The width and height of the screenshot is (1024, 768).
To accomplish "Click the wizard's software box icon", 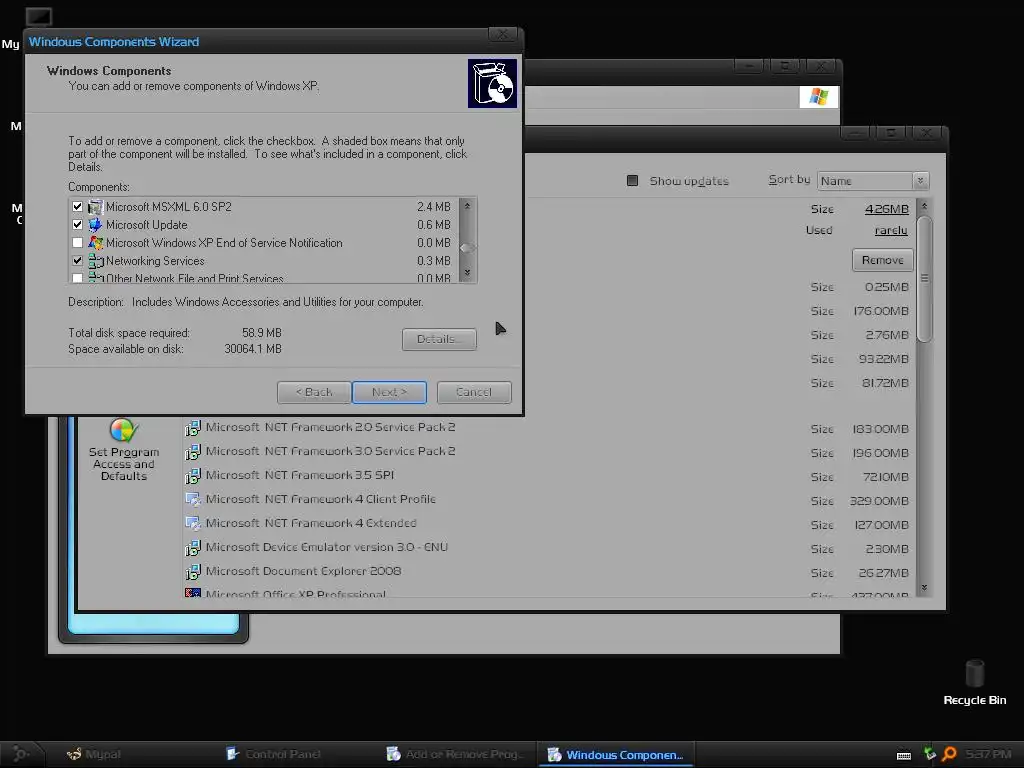I will coord(492,84).
